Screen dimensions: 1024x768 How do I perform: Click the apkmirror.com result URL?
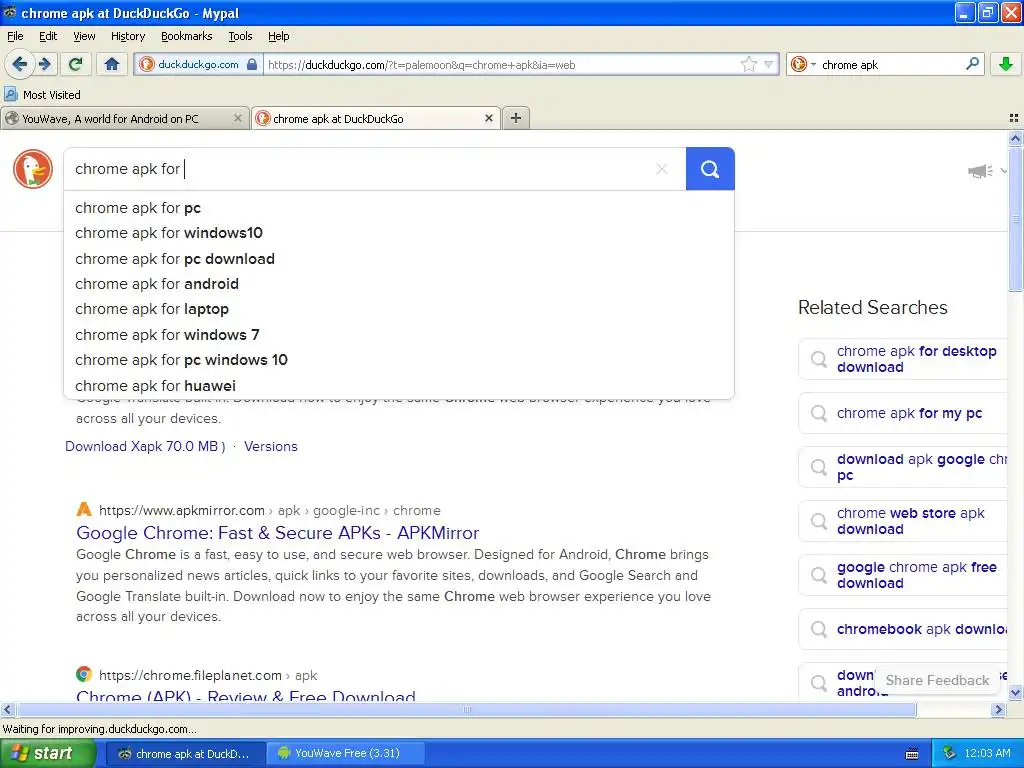click(x=270, y=510)
